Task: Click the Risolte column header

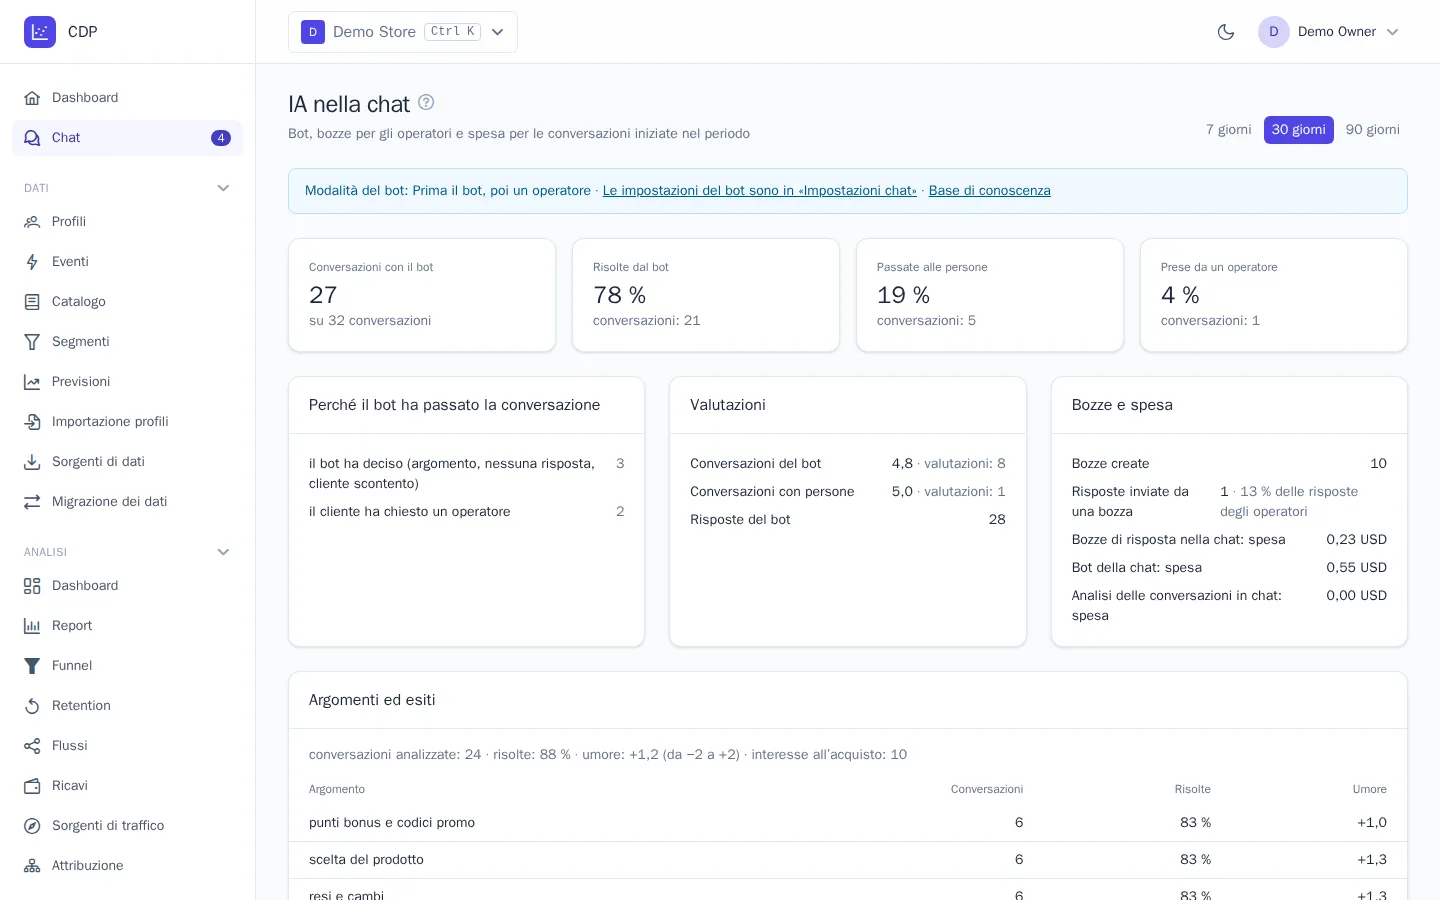Action: tap(1193, 790)
